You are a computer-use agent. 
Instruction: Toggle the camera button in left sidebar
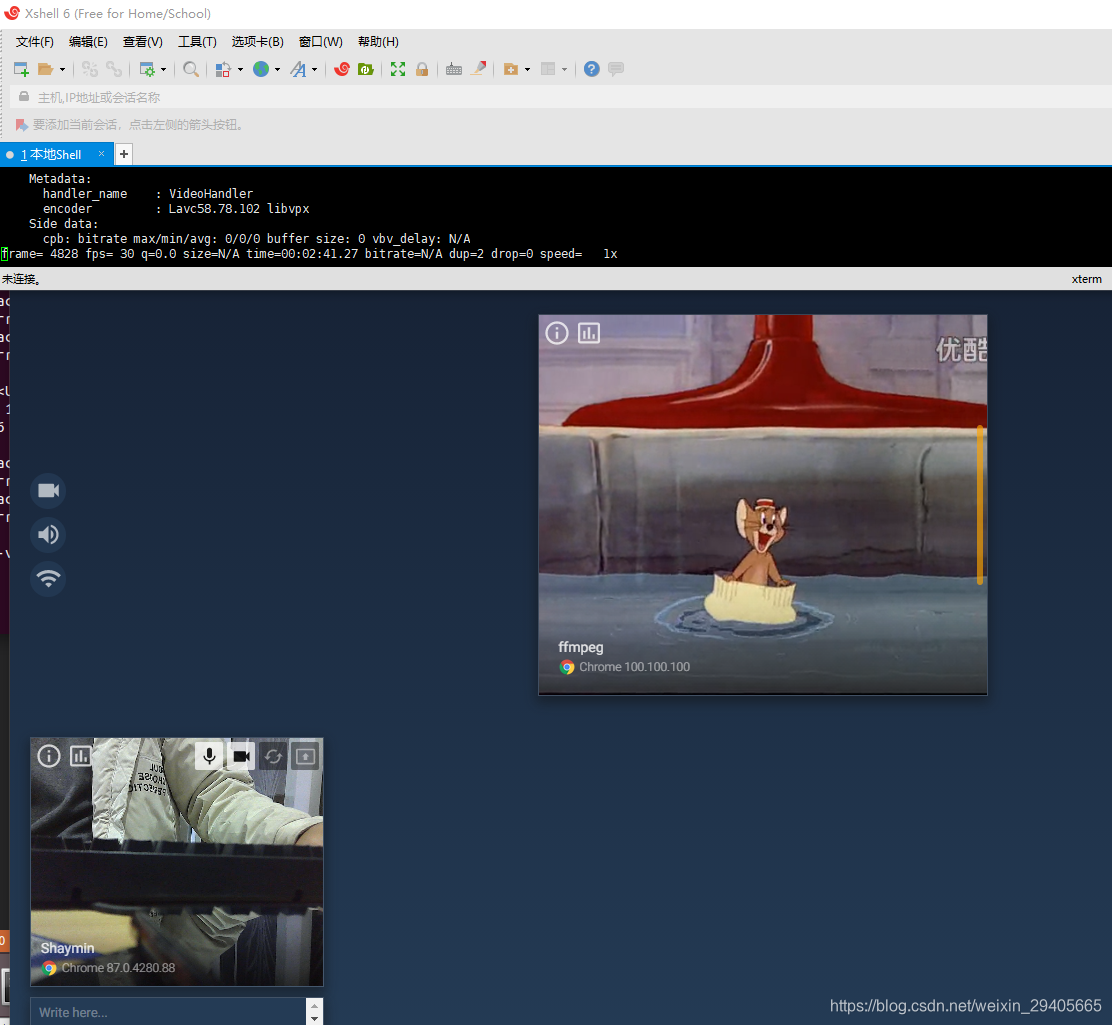pyautogui.click(x=48, y=490)
